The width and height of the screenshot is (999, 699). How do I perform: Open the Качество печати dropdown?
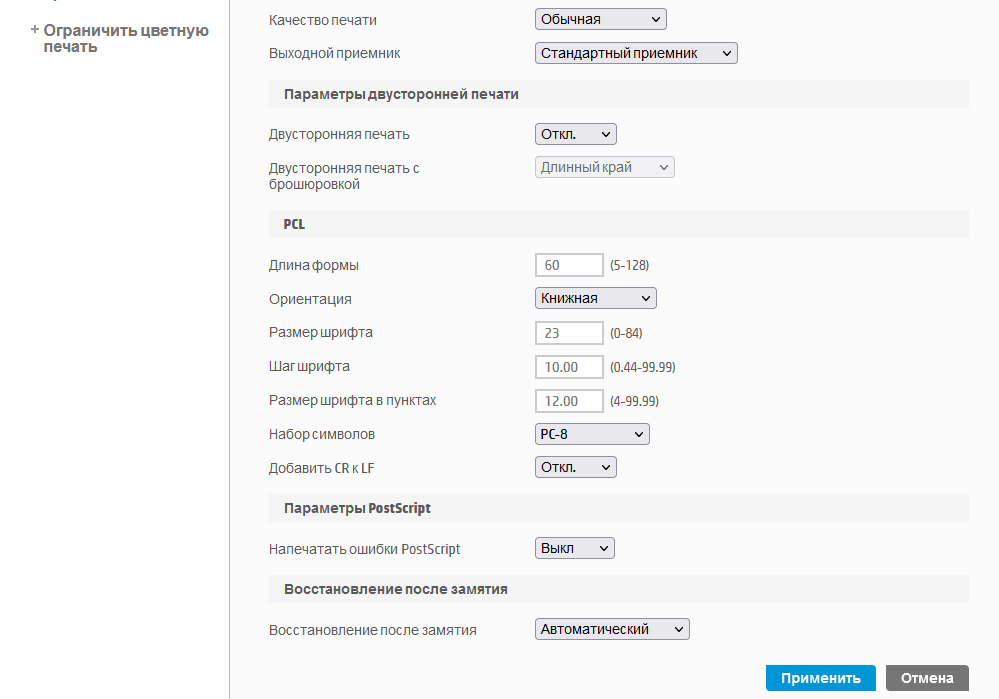(600, 19)
